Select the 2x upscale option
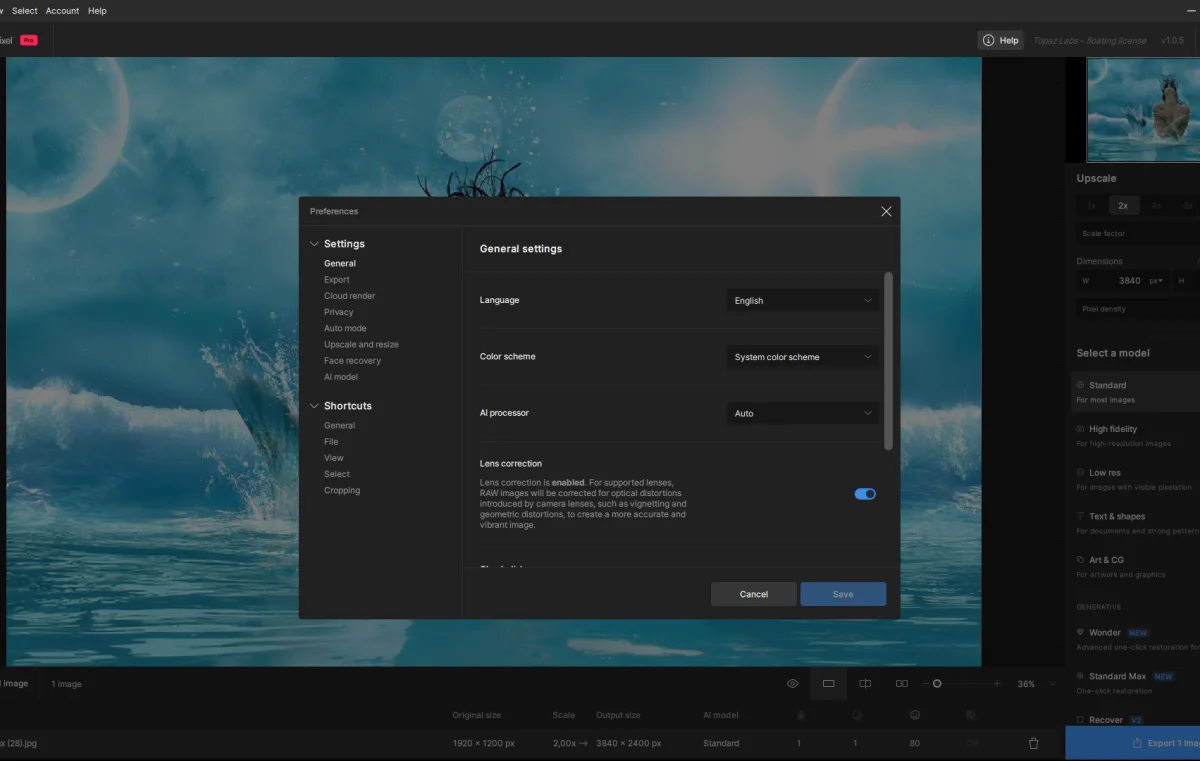The image size is (1200, 761). (1123, 205)
